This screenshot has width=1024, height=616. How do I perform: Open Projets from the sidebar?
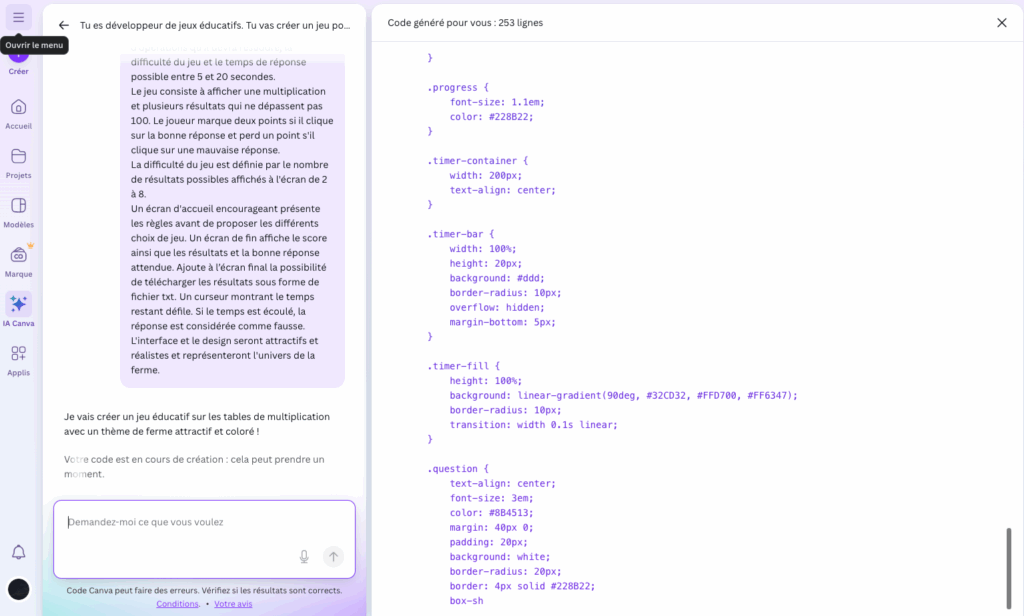pos(18,163)
